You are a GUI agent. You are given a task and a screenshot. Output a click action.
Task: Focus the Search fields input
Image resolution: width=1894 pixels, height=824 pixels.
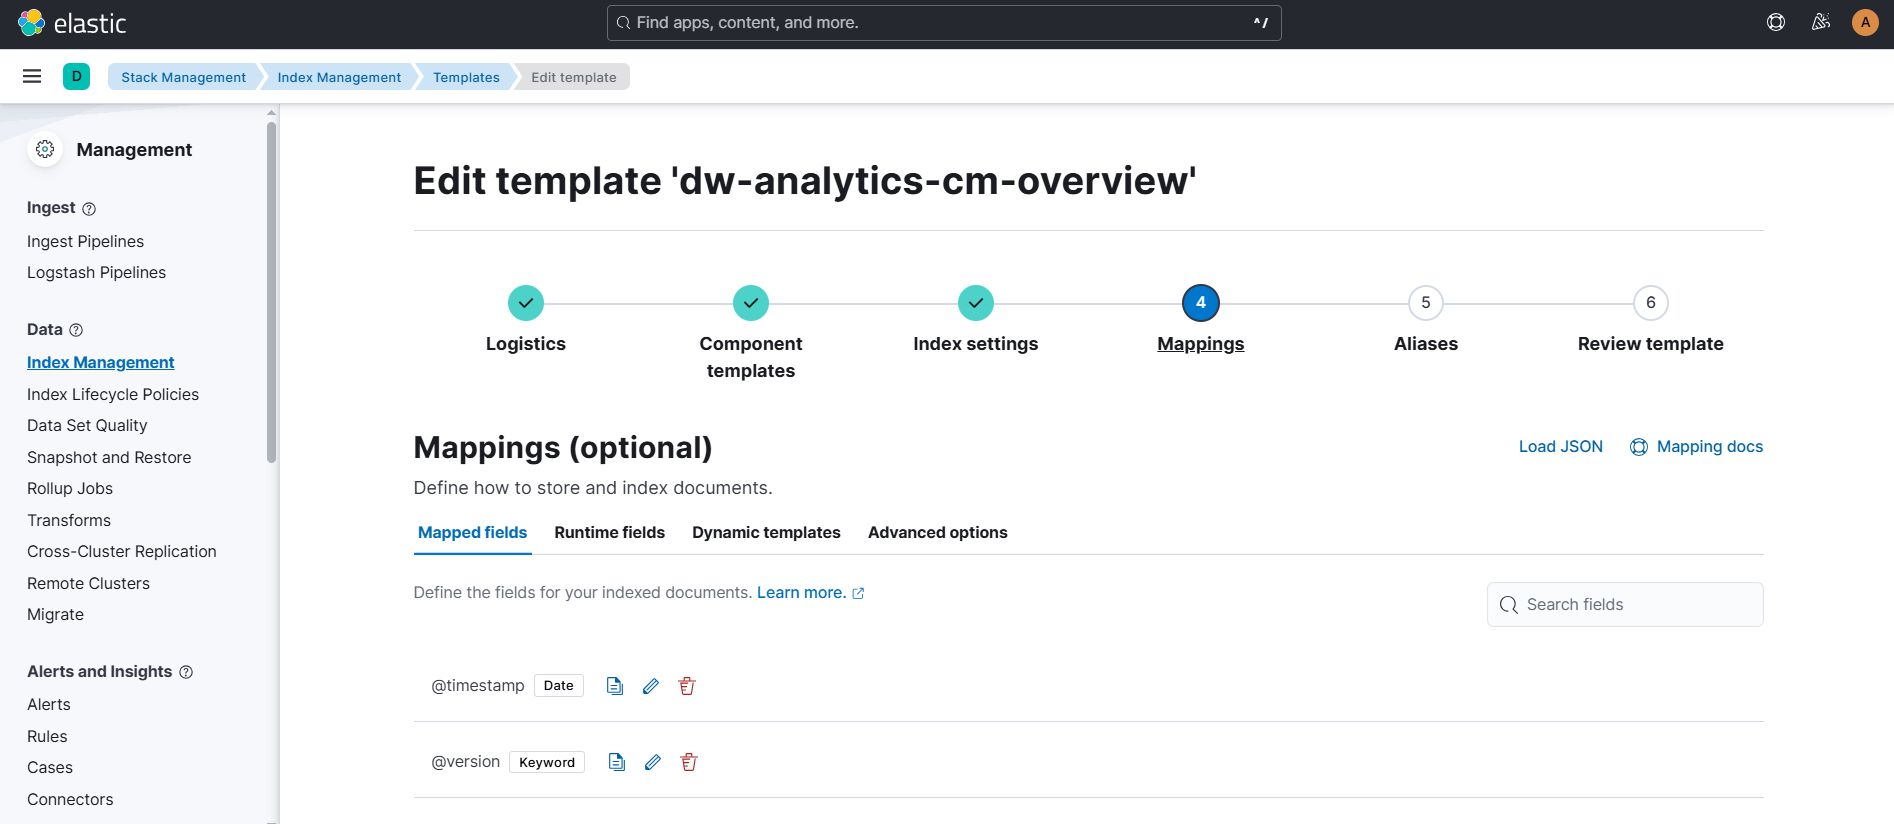tap(1625, 605)
